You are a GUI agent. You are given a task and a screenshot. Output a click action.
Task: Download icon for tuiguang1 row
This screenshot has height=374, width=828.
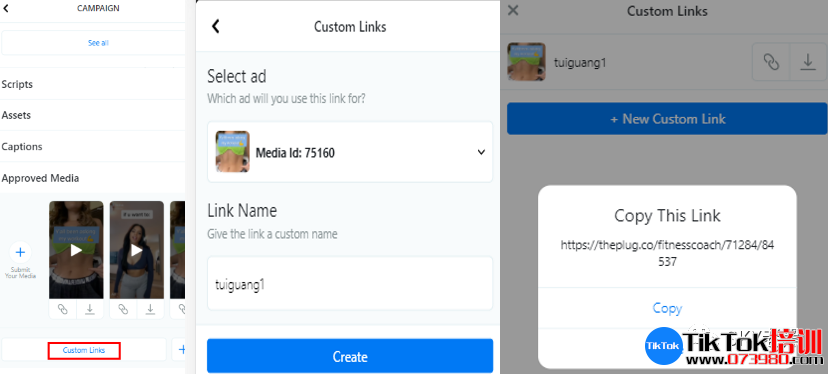(x=808, y=62)
